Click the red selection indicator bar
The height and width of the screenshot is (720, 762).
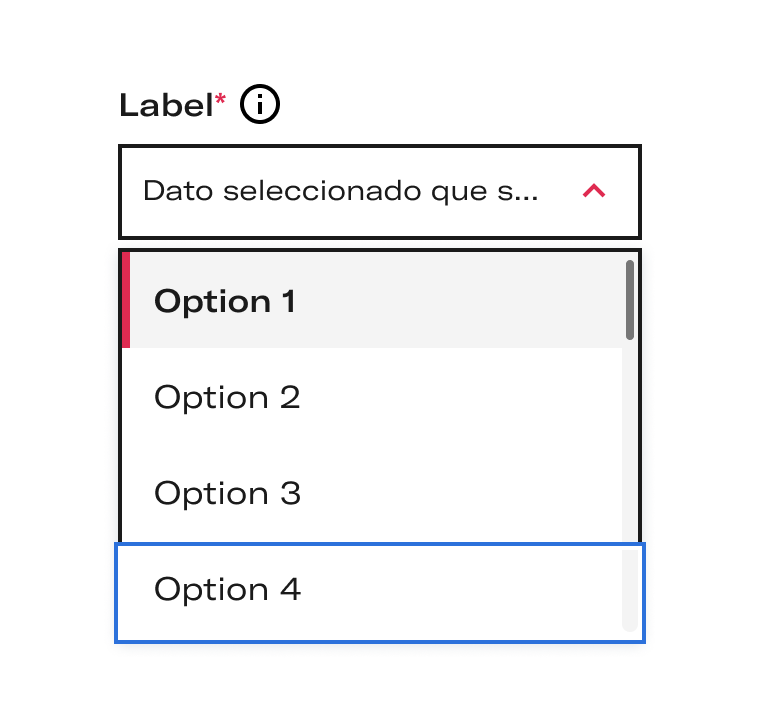pyautogui.click(x=126, y=300)
